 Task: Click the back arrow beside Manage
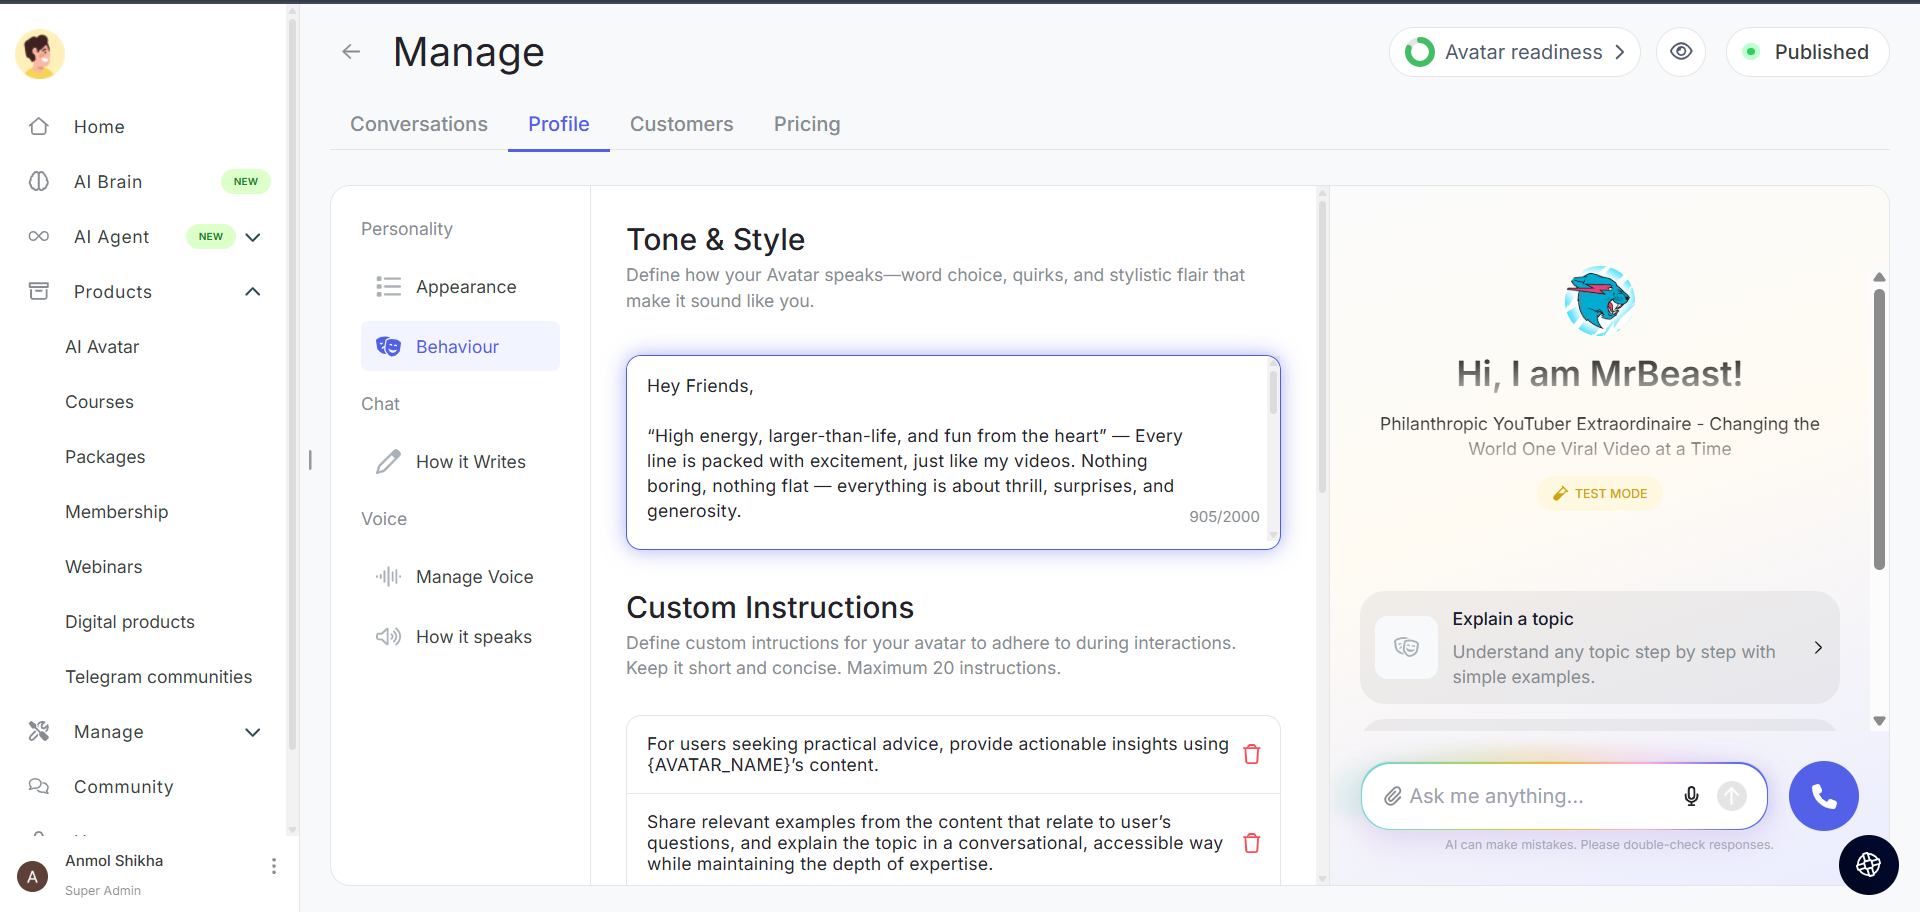351,52
